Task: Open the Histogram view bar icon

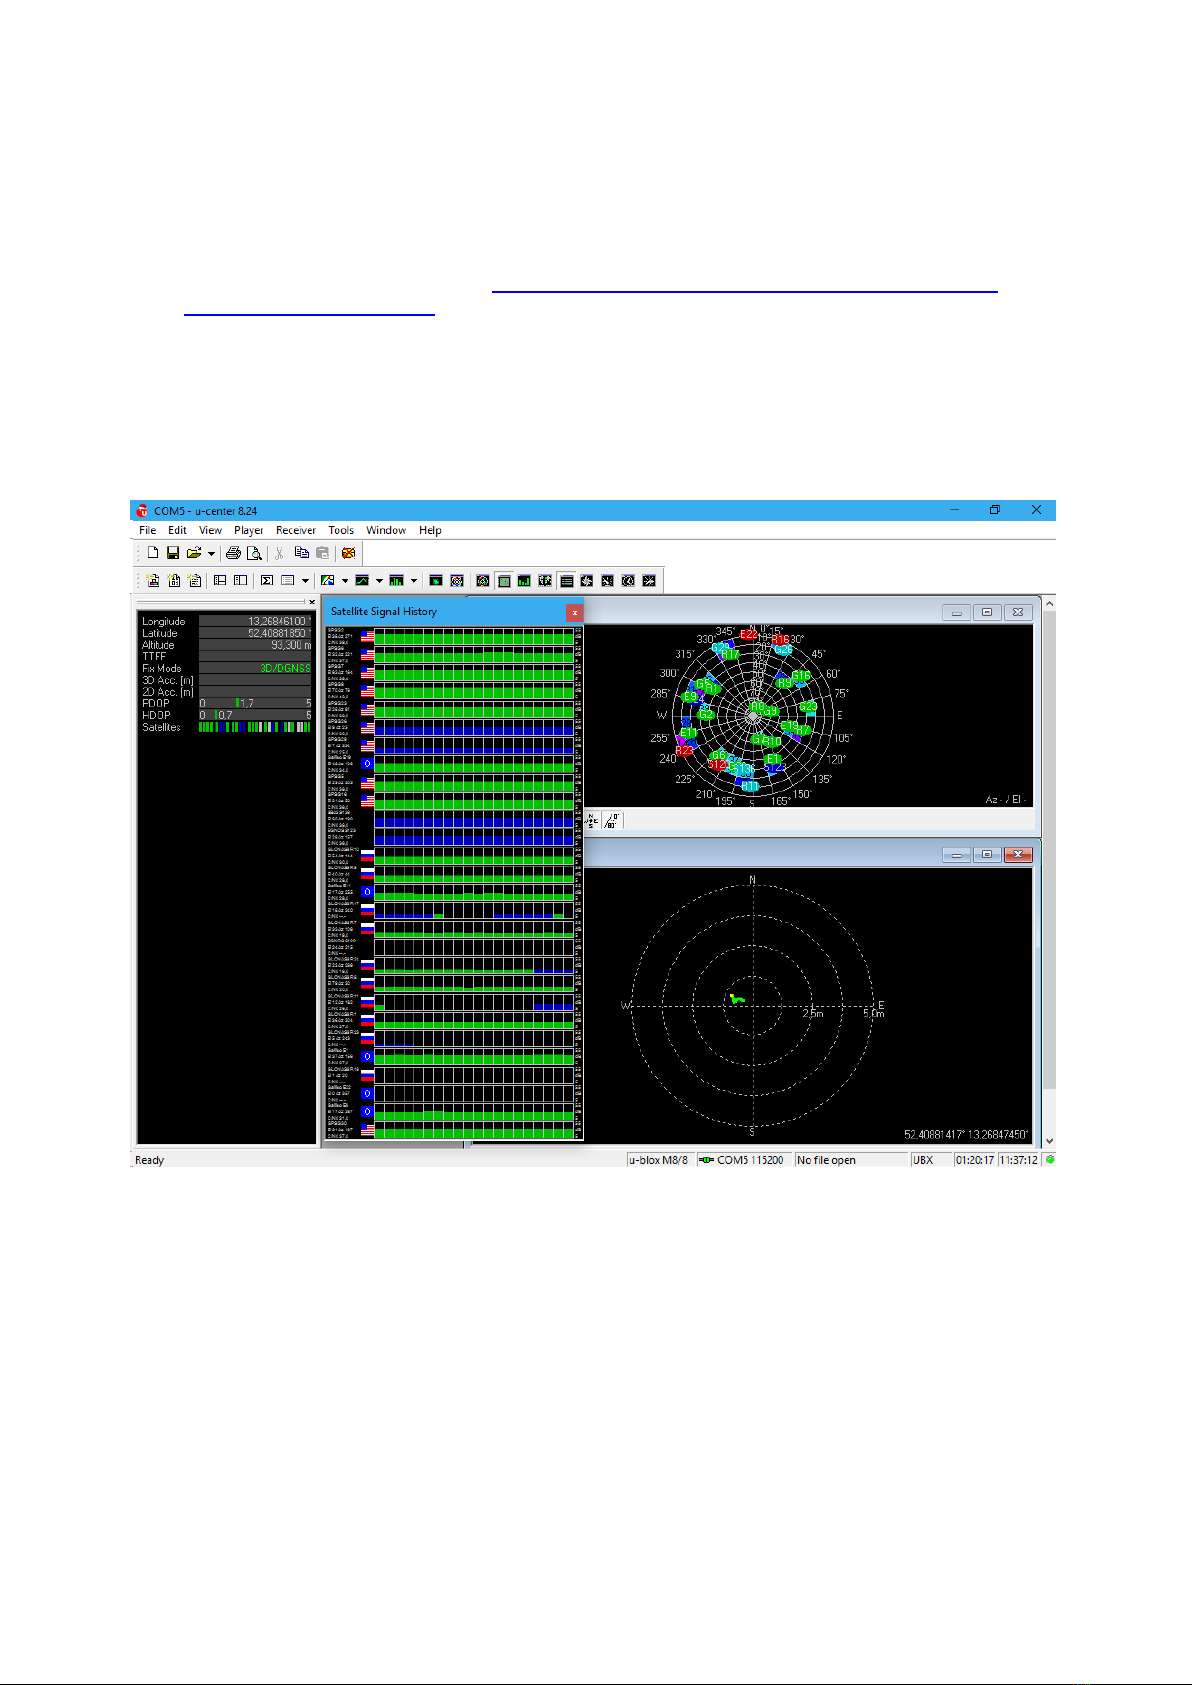Action: 396,580
